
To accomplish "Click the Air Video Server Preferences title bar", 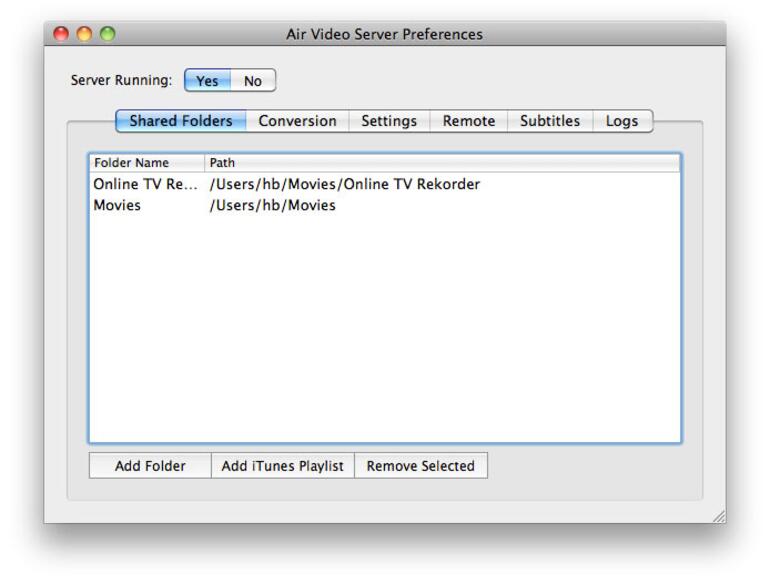I will [x=384, y=34].
